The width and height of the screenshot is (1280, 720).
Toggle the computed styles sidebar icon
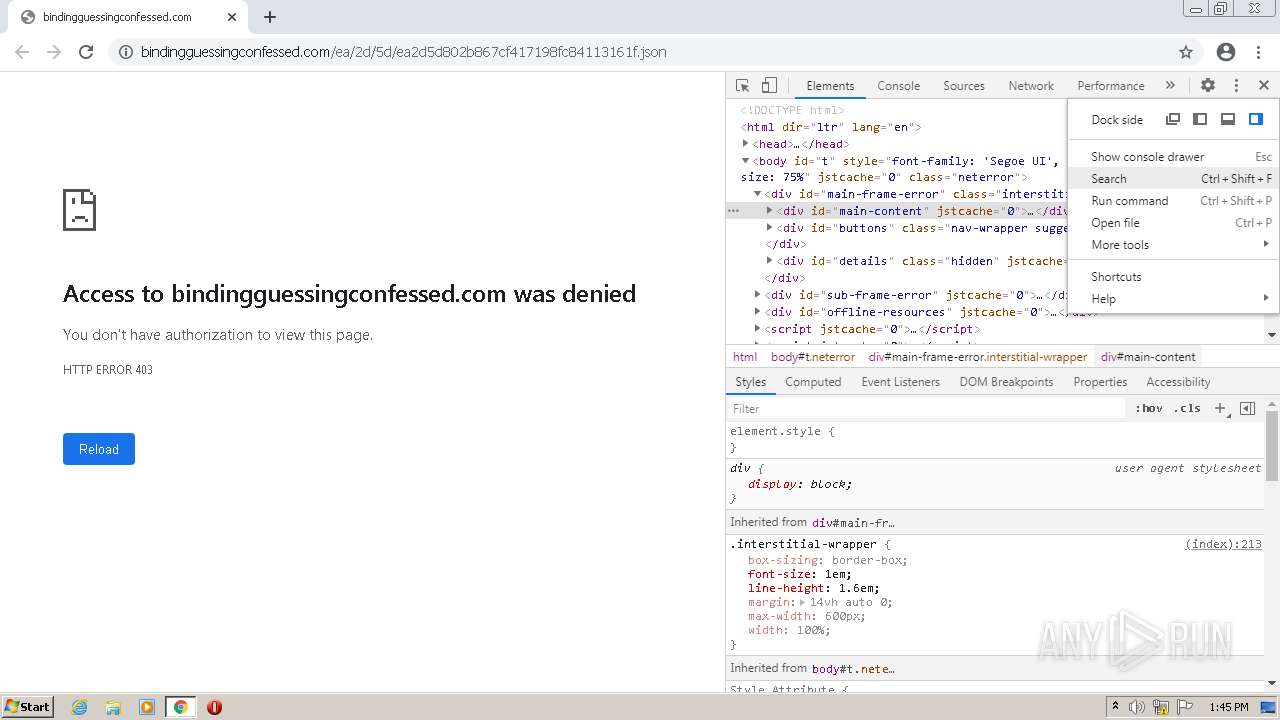click(x=1247, y=408)
